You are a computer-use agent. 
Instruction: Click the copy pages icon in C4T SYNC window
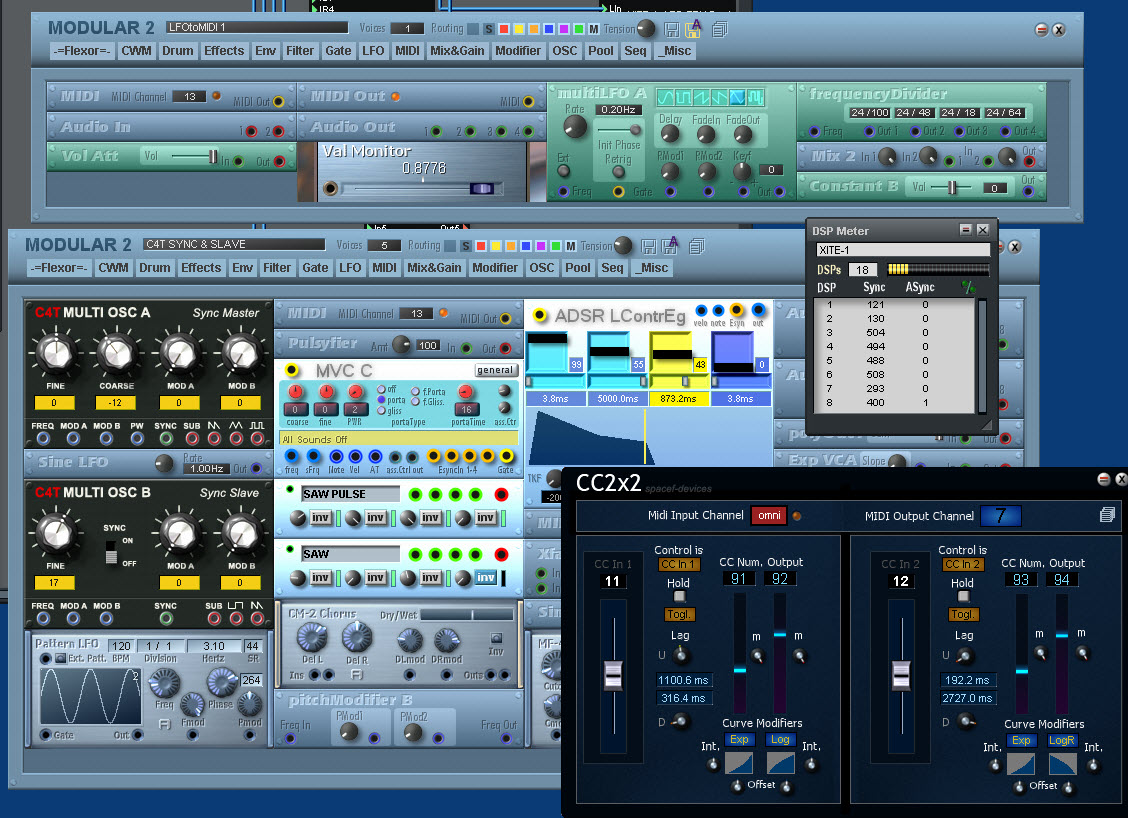696,247
